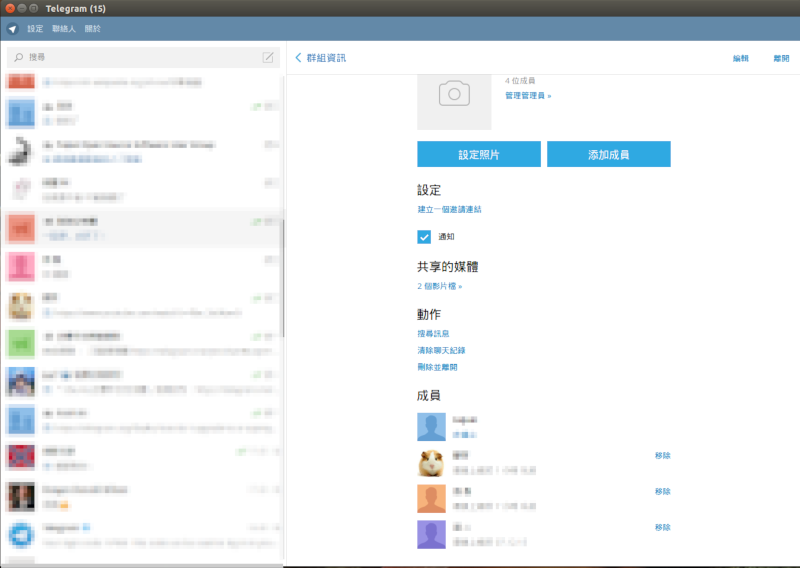Open the 聯絡人 contacts menu
Image resolution: width=800 pixels, height=568 pixels.
tap(64, 29)
